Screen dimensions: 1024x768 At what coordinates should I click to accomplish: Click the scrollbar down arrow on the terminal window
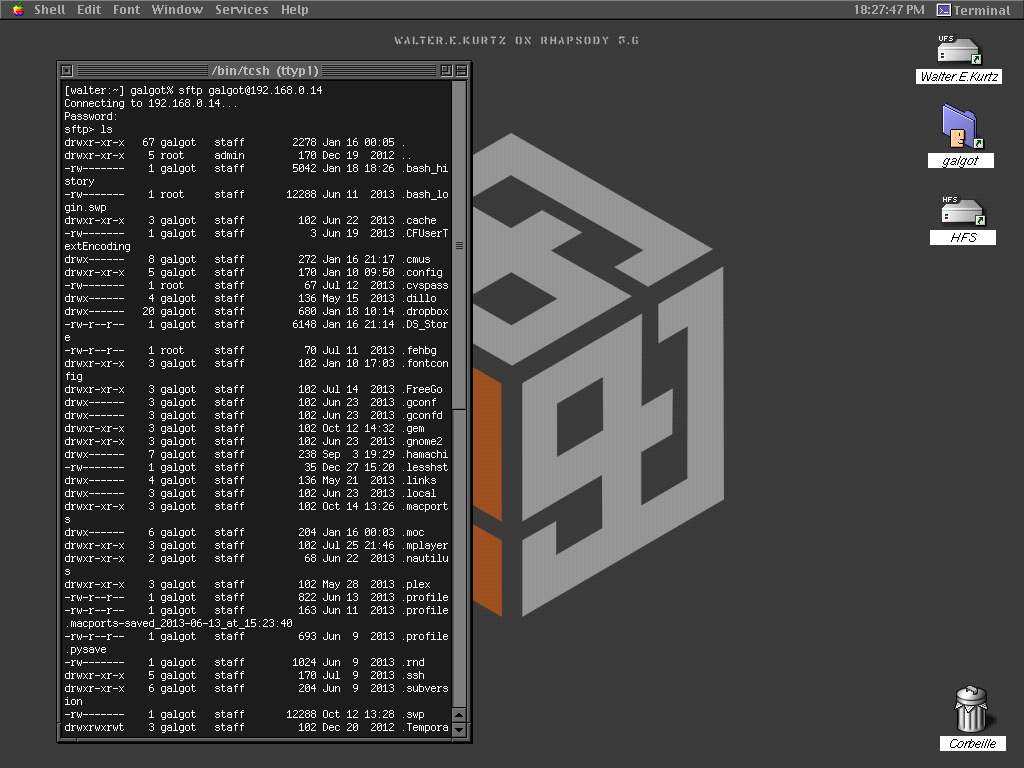pyautogui.click(x=459, y=727)
